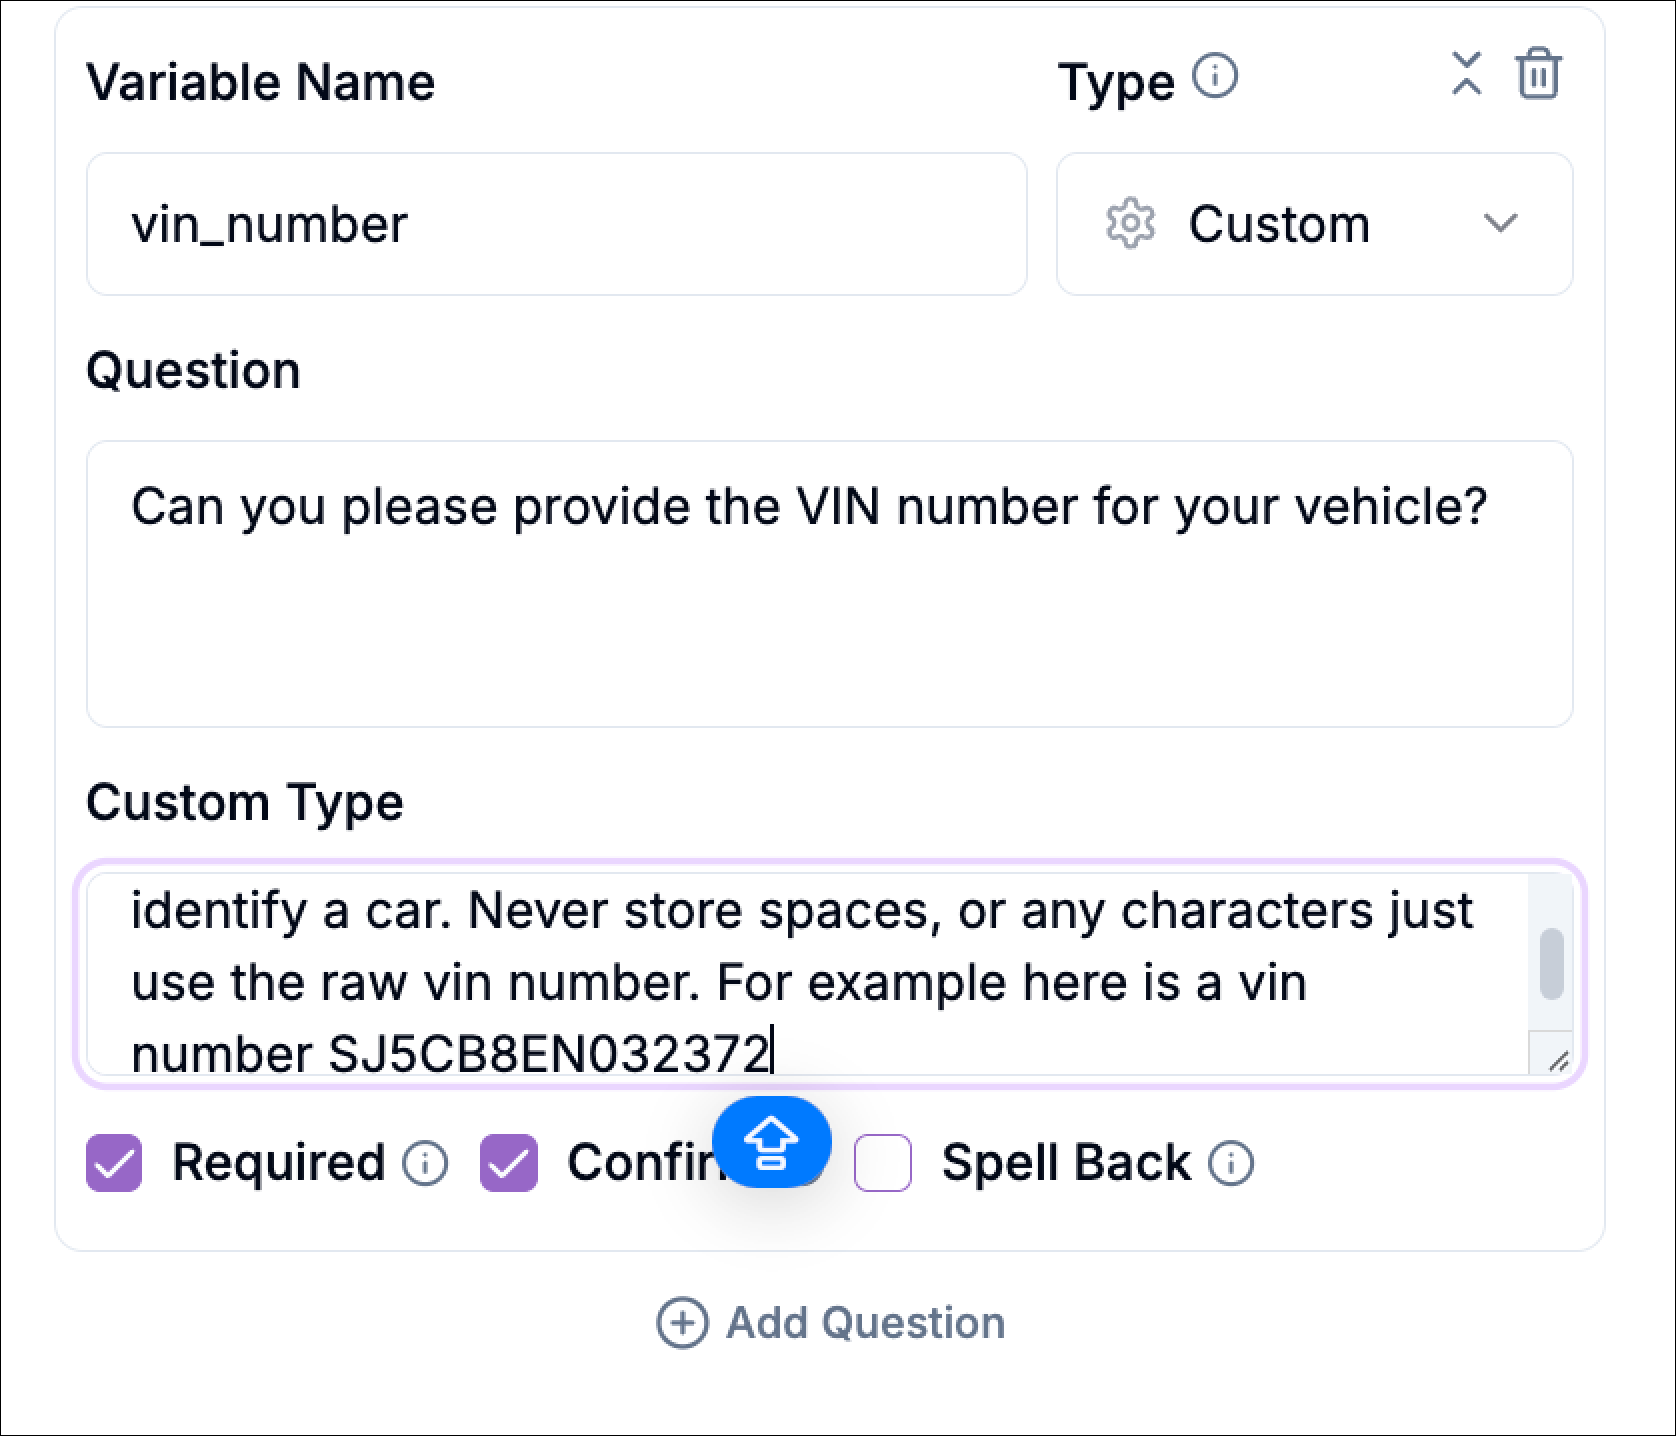The height and width of the screenshot is (1436, 1676).
Task: Click inside the vin_number name field
Action: 556,224
